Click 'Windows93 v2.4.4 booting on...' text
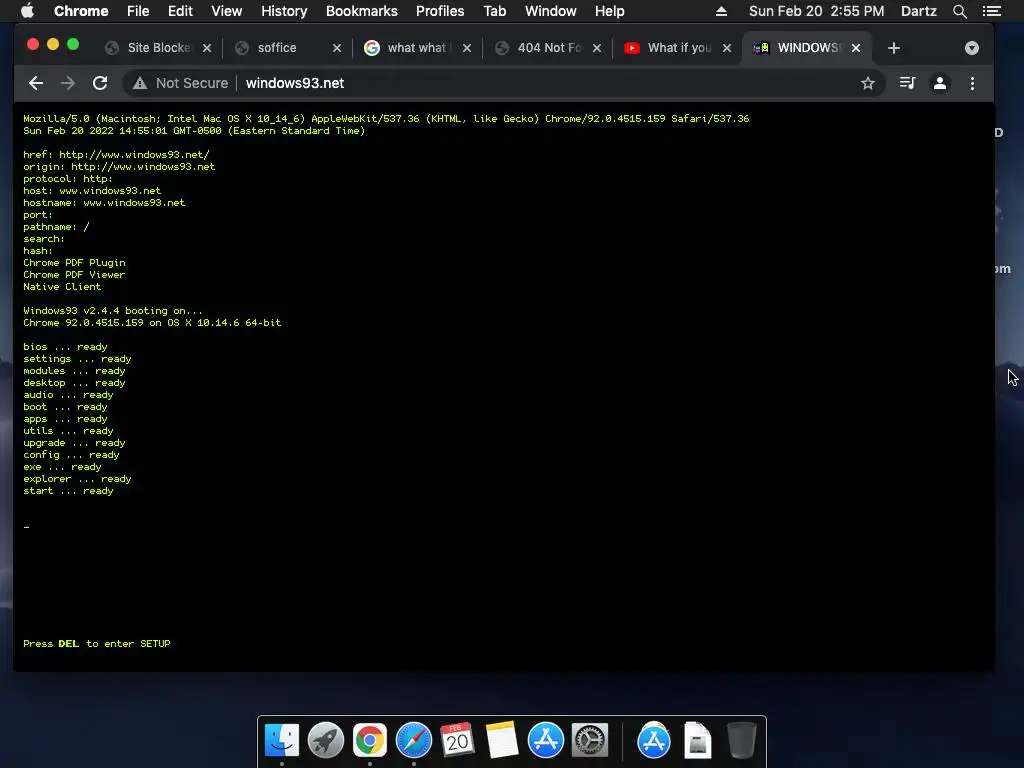This screenshot has height=768, width=1024. [x=112, y=311]
